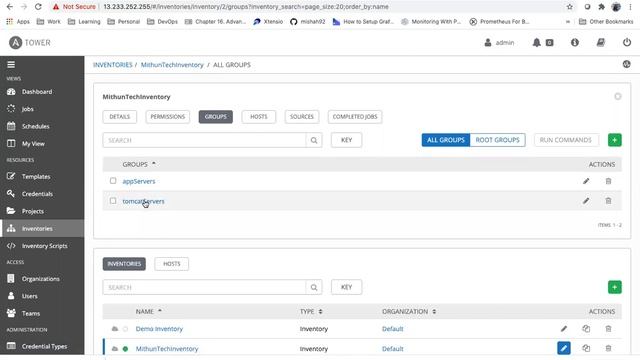This screenshot has width=640, height=360.
Task: Sort inventories by TYPE column
Action: (x=311, y=311)
